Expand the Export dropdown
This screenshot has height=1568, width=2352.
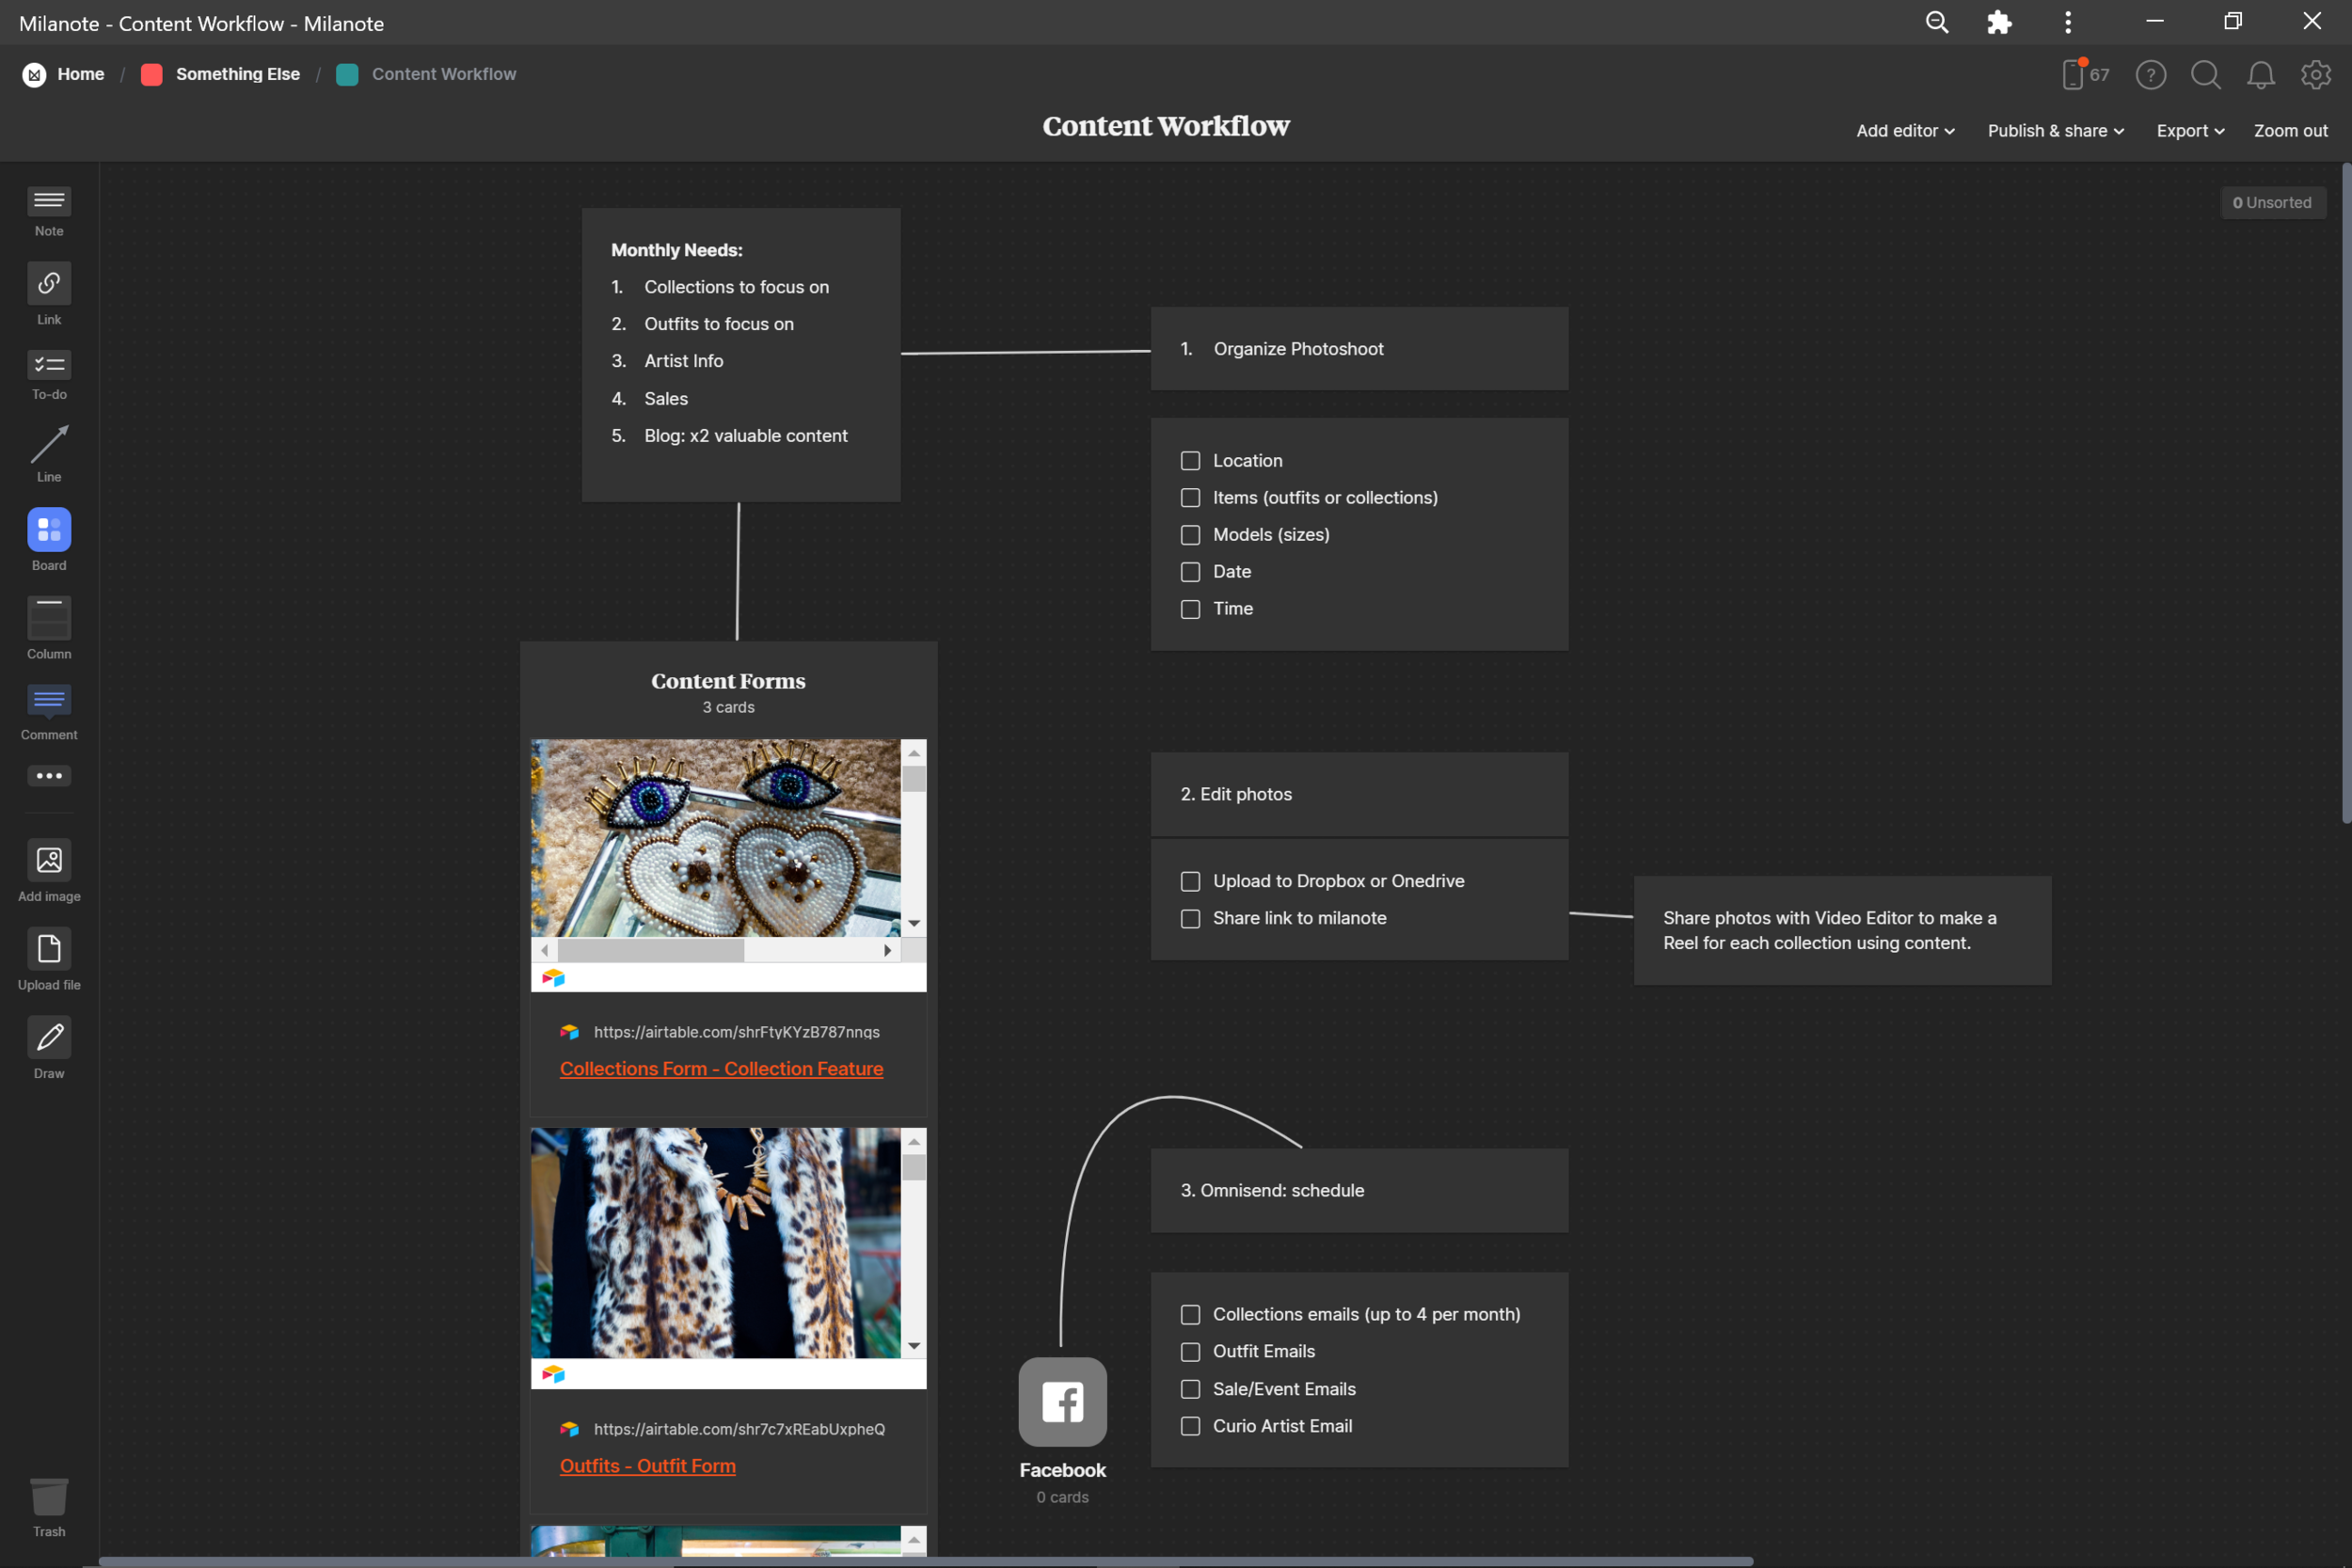pyautogui.click(x=2190, y=131)
